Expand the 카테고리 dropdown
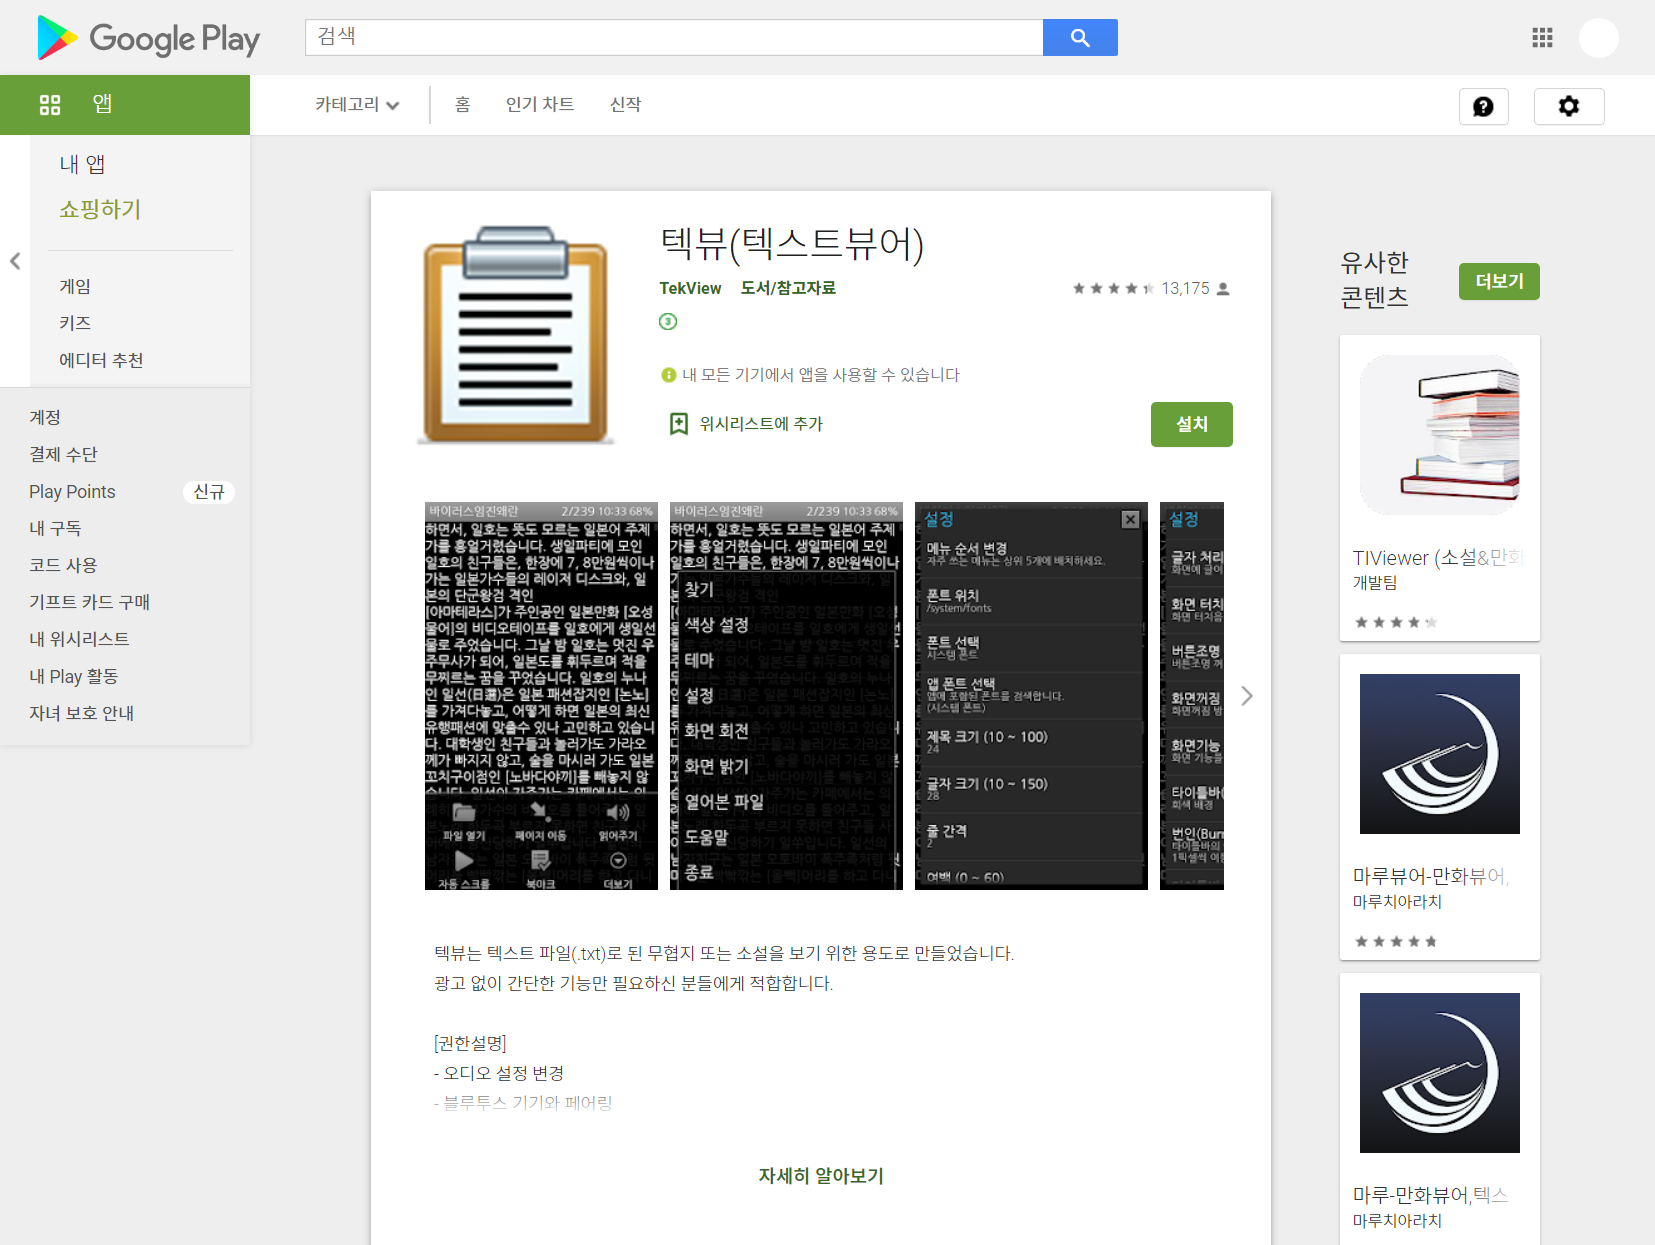 tap(357, 105)
